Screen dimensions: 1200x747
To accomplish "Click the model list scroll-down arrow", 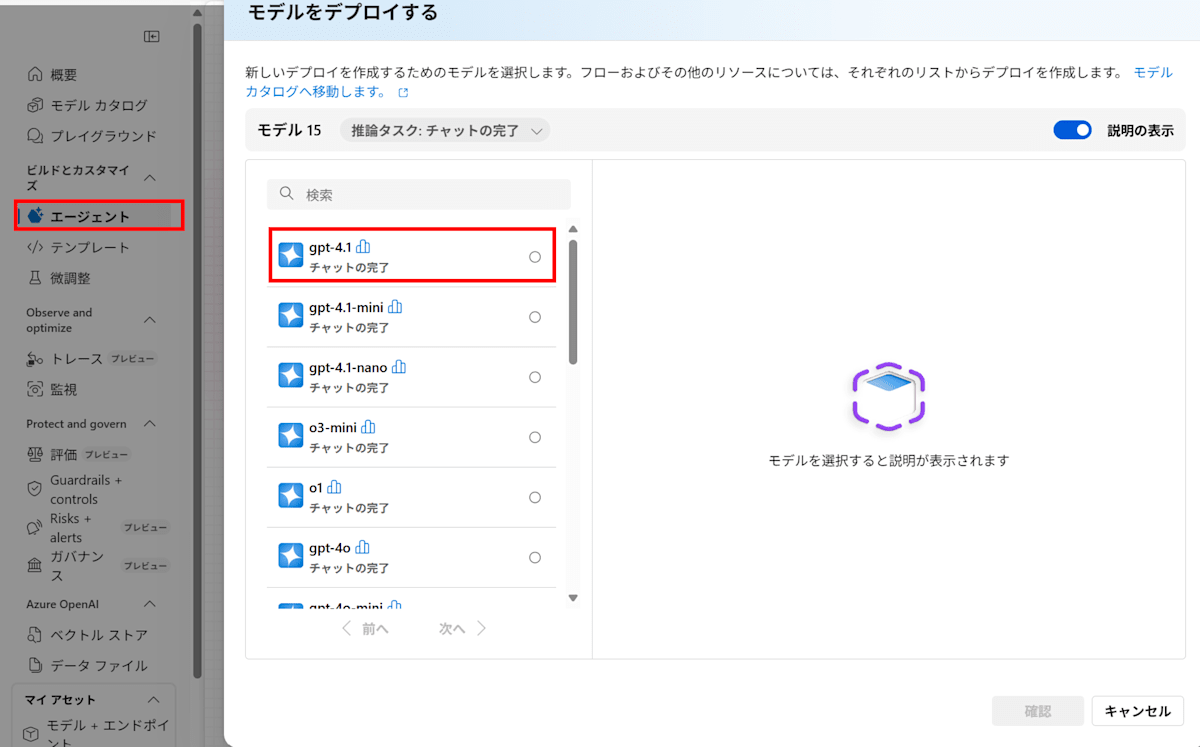I will [x=573, y=598].
